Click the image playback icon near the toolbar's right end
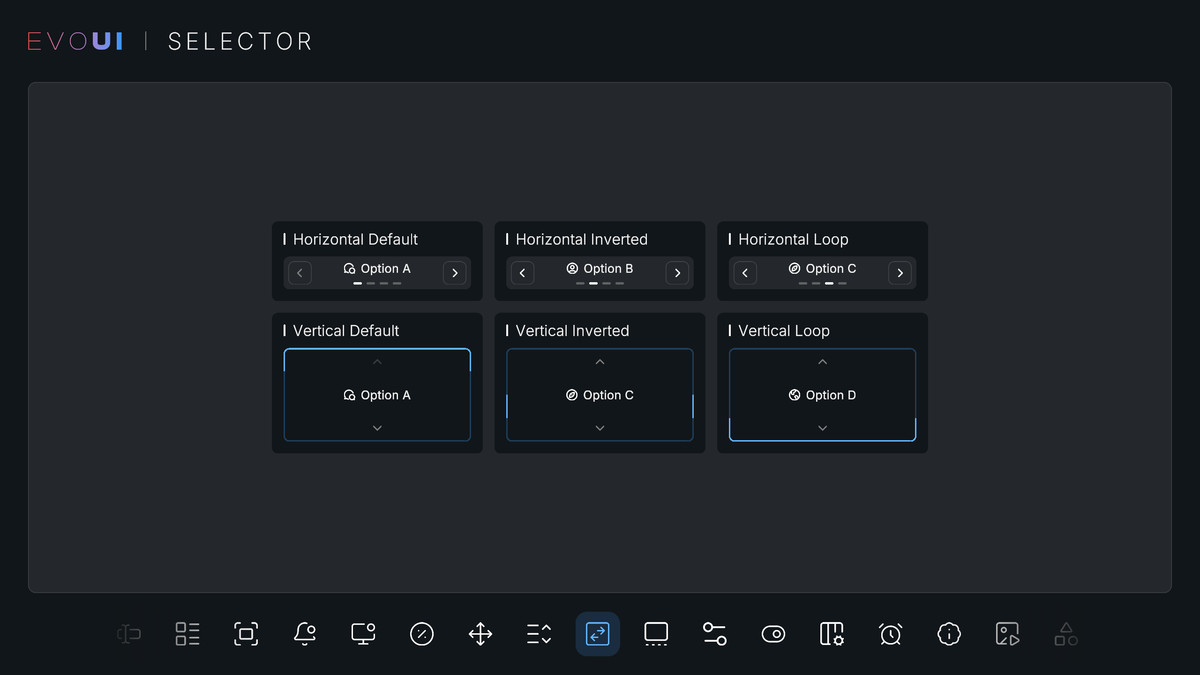This screenshot has height=675, width=1200. coord(1007,633)
